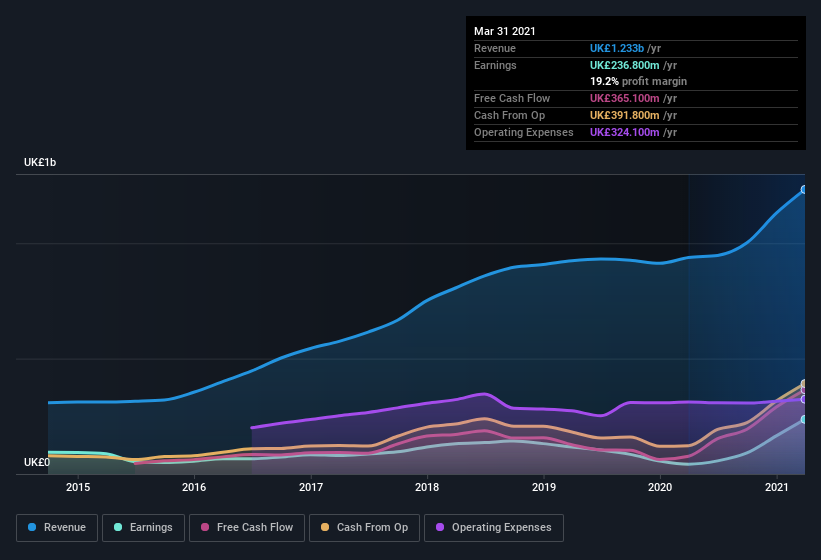Click the Cash From Op end point marker
Image resolution: width=821 pixels, height=560 pixels.
pyautogui.click(x=804, y=384)
